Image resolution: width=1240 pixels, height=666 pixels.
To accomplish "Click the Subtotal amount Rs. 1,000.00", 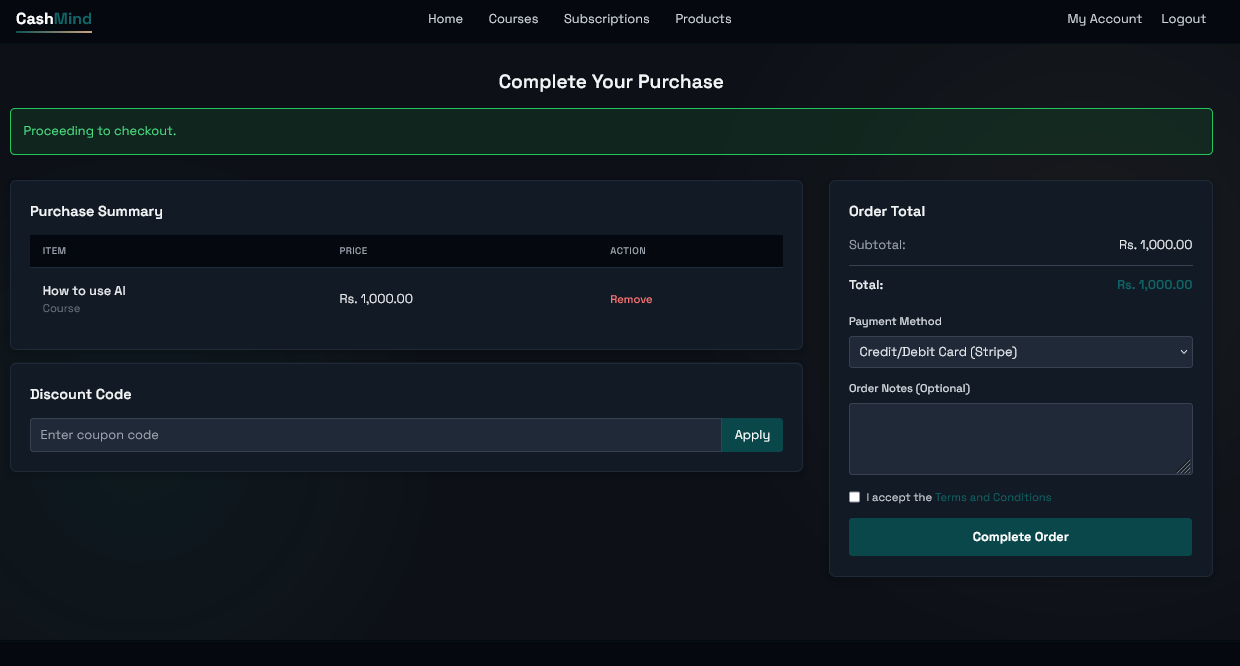I will 1155,245.
